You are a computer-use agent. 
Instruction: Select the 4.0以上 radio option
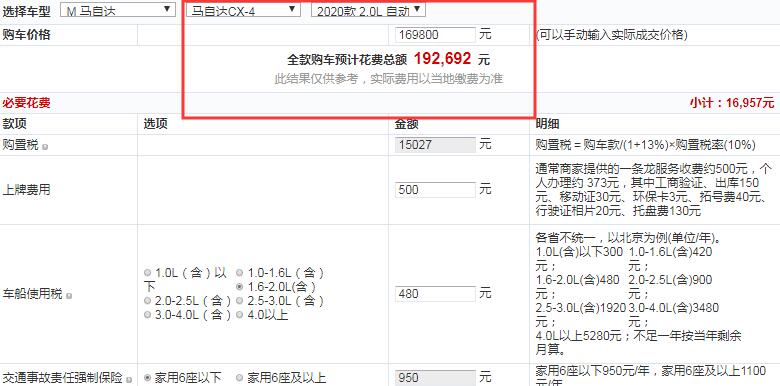pos(239,315)
